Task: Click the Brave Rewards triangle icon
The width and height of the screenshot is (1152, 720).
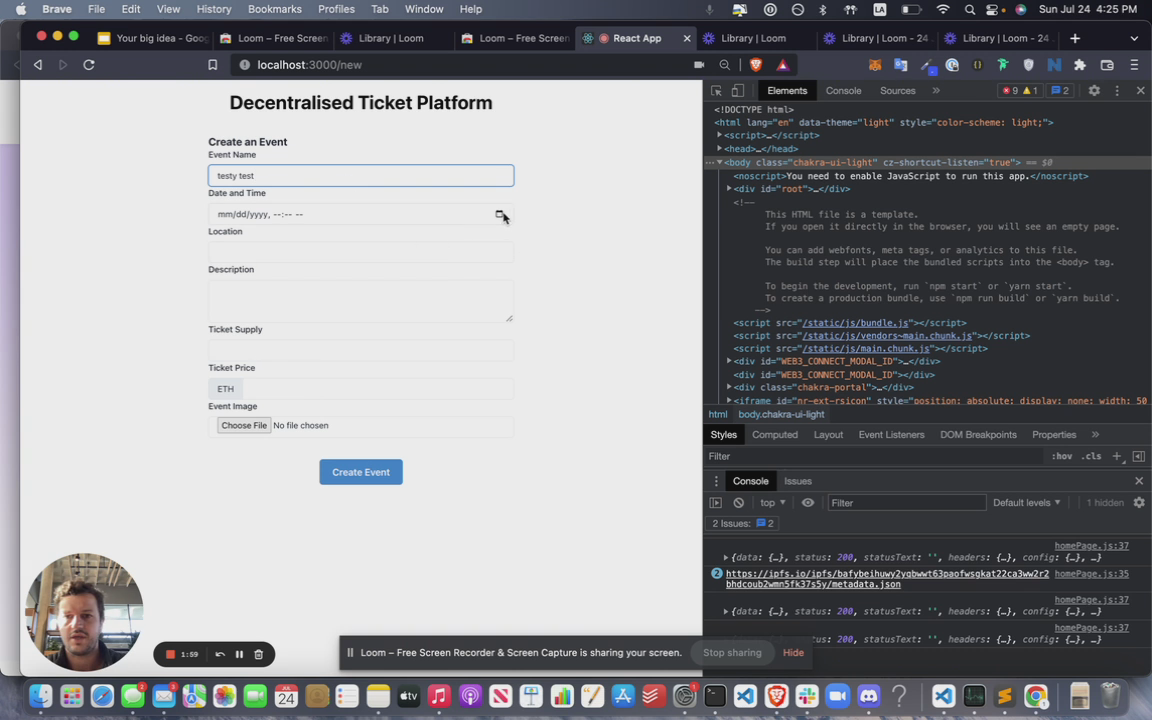Action: [x=782, y=65]
